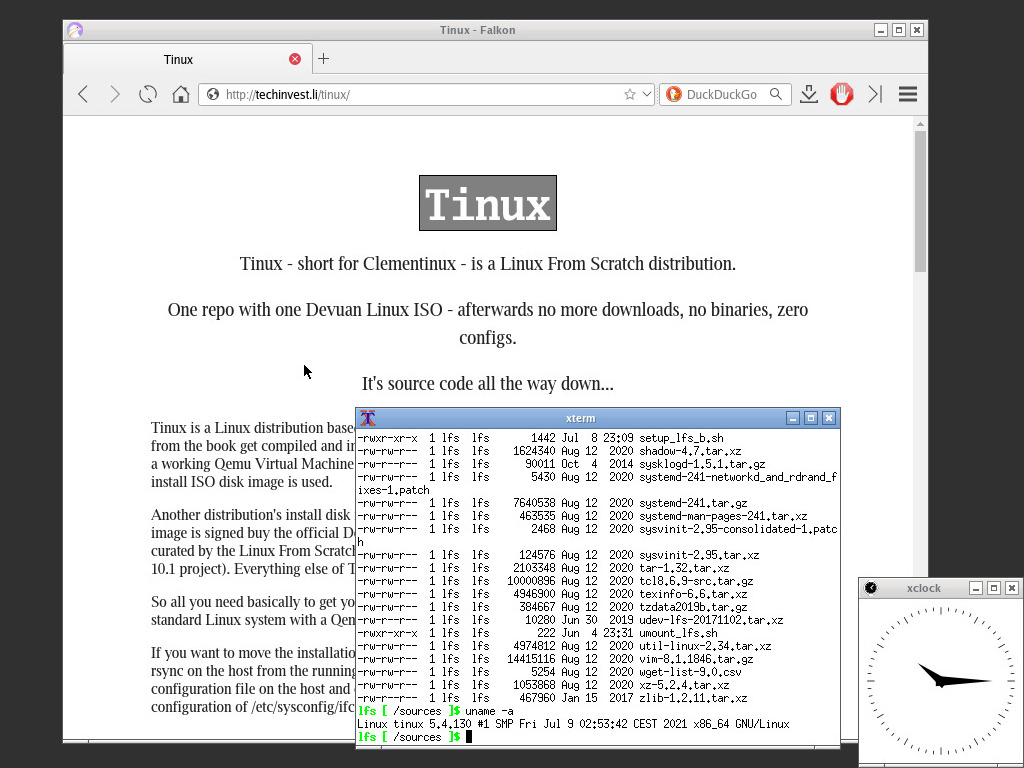The width and height of the screenshot is (1024, 768).
Task: Minimize the xclock window
Action: click(x=976, y=588)
